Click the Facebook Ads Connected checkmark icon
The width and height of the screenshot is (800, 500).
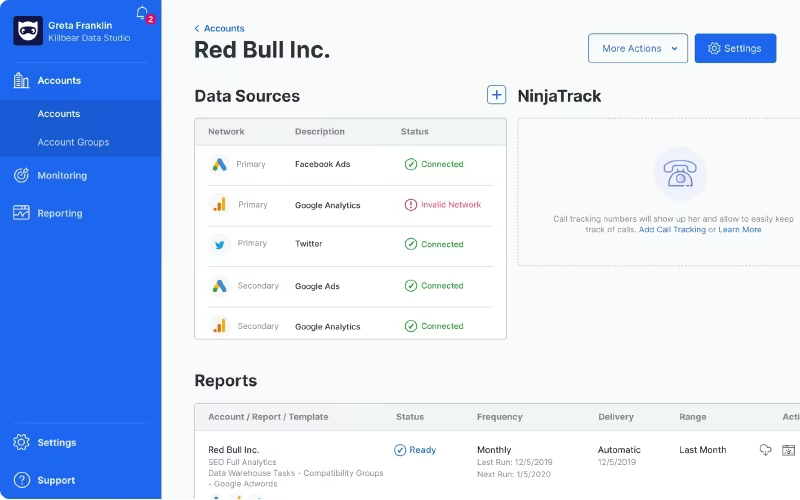[411, 164]
